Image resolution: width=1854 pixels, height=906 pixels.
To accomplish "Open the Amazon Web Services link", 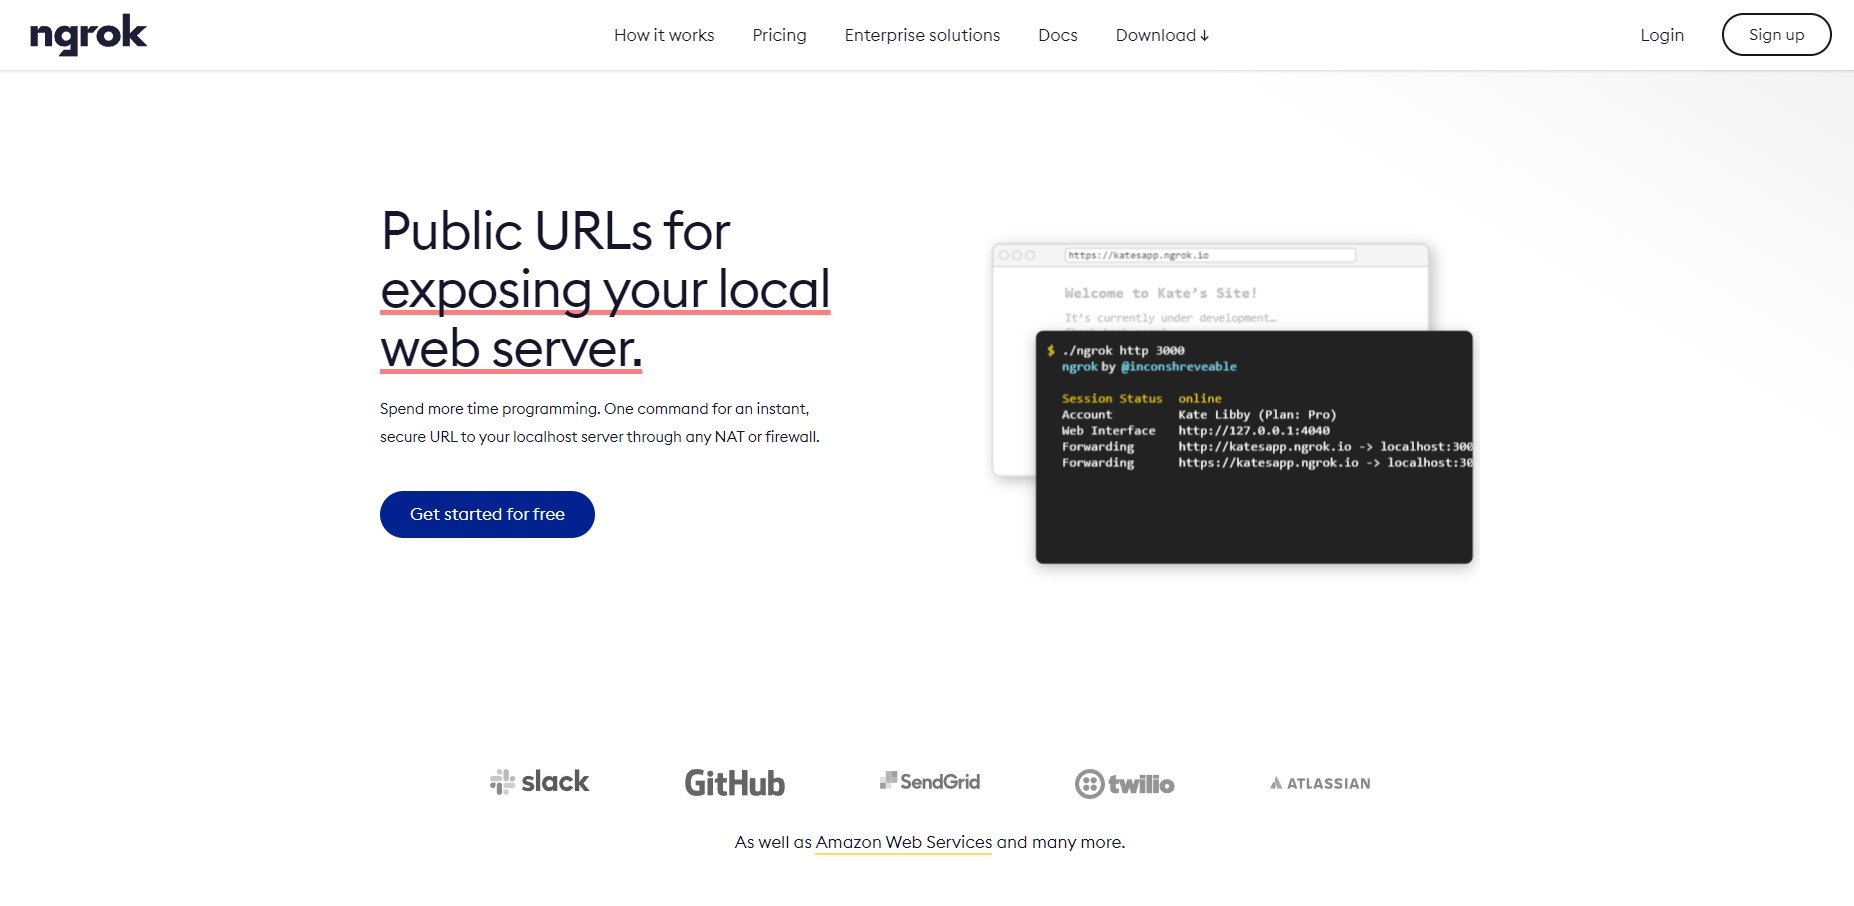I will click(904, 842).
